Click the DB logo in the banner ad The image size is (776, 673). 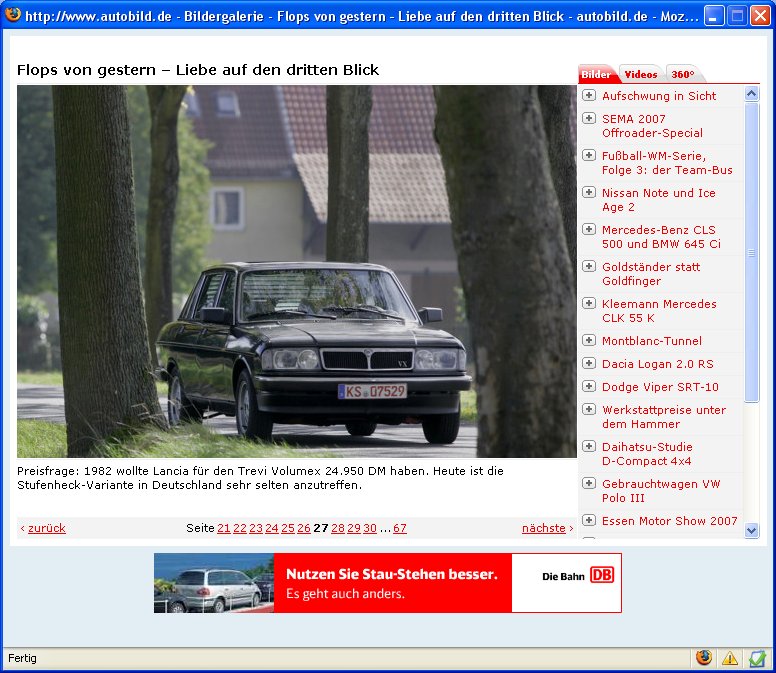click(x=602, y=575)
